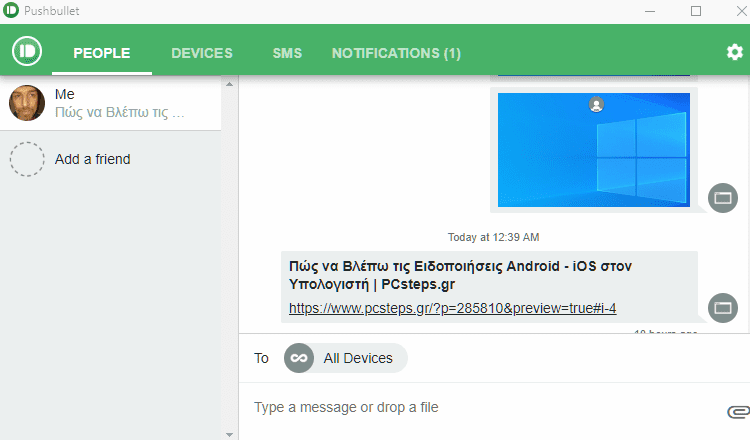Click the Greek message title text
750x440 pixels.
point(460,275)
